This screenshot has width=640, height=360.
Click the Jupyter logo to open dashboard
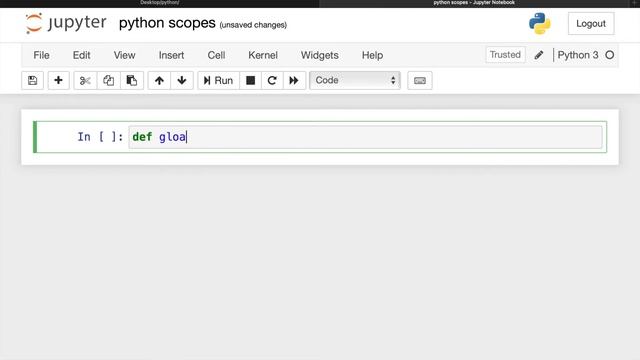click(65, 23)
